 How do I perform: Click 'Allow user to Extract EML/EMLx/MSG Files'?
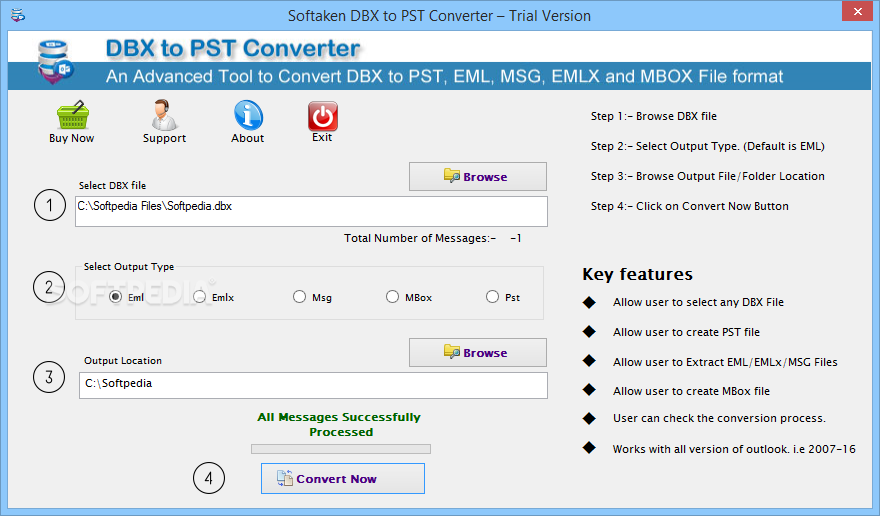[725, 362]
